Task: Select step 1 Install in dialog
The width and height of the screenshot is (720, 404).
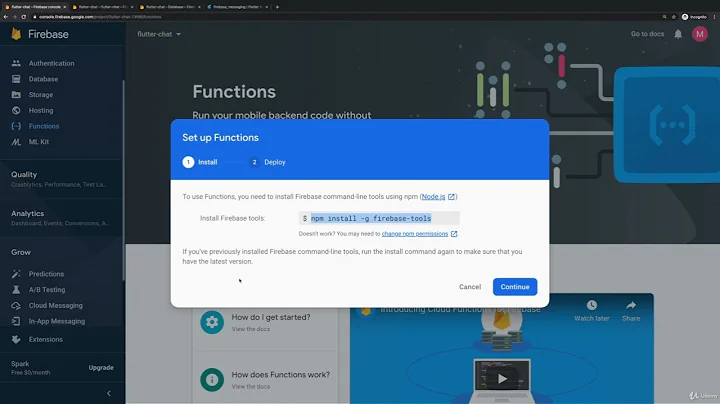Action: click(200, 162)
